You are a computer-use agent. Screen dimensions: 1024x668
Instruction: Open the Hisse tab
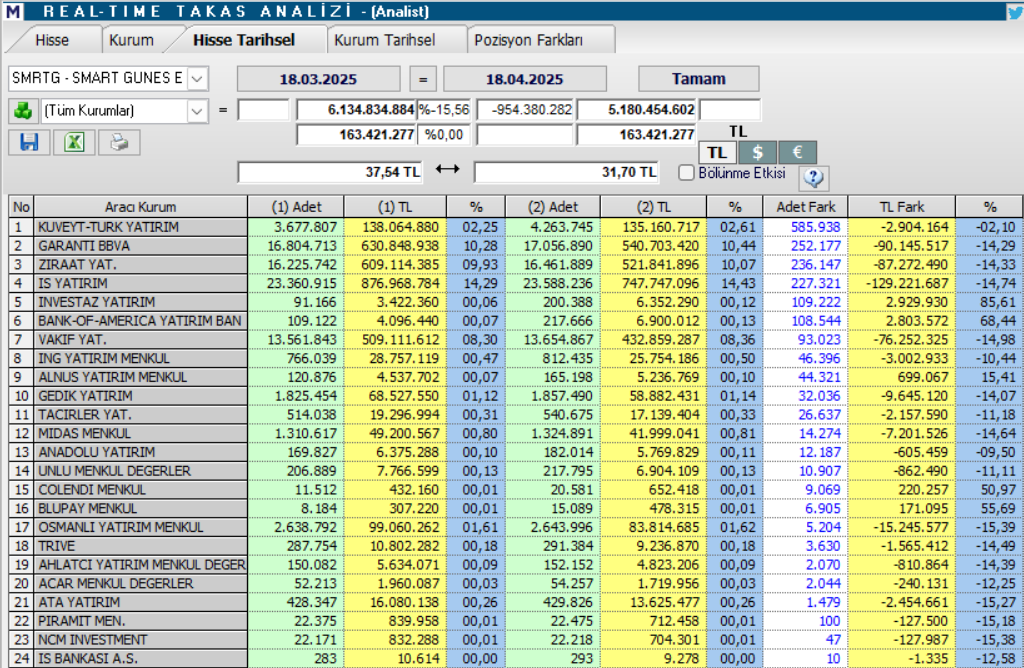tap(52, 40)
